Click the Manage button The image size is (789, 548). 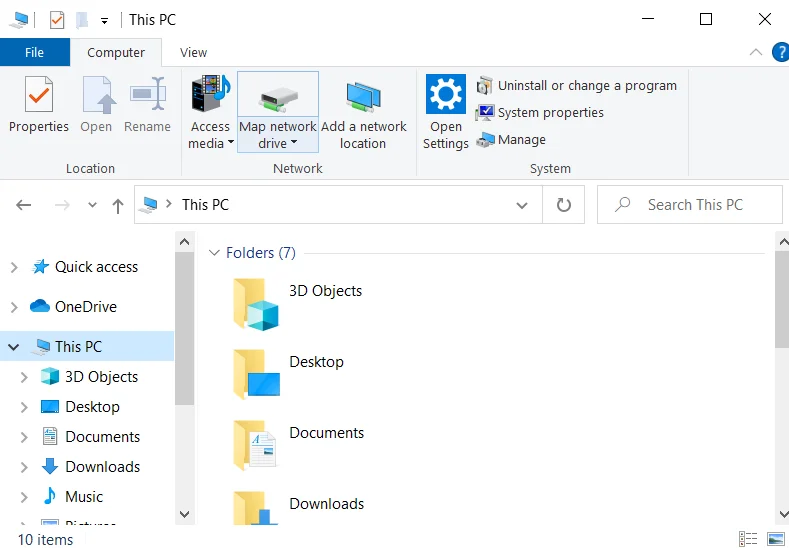[511, 140]
